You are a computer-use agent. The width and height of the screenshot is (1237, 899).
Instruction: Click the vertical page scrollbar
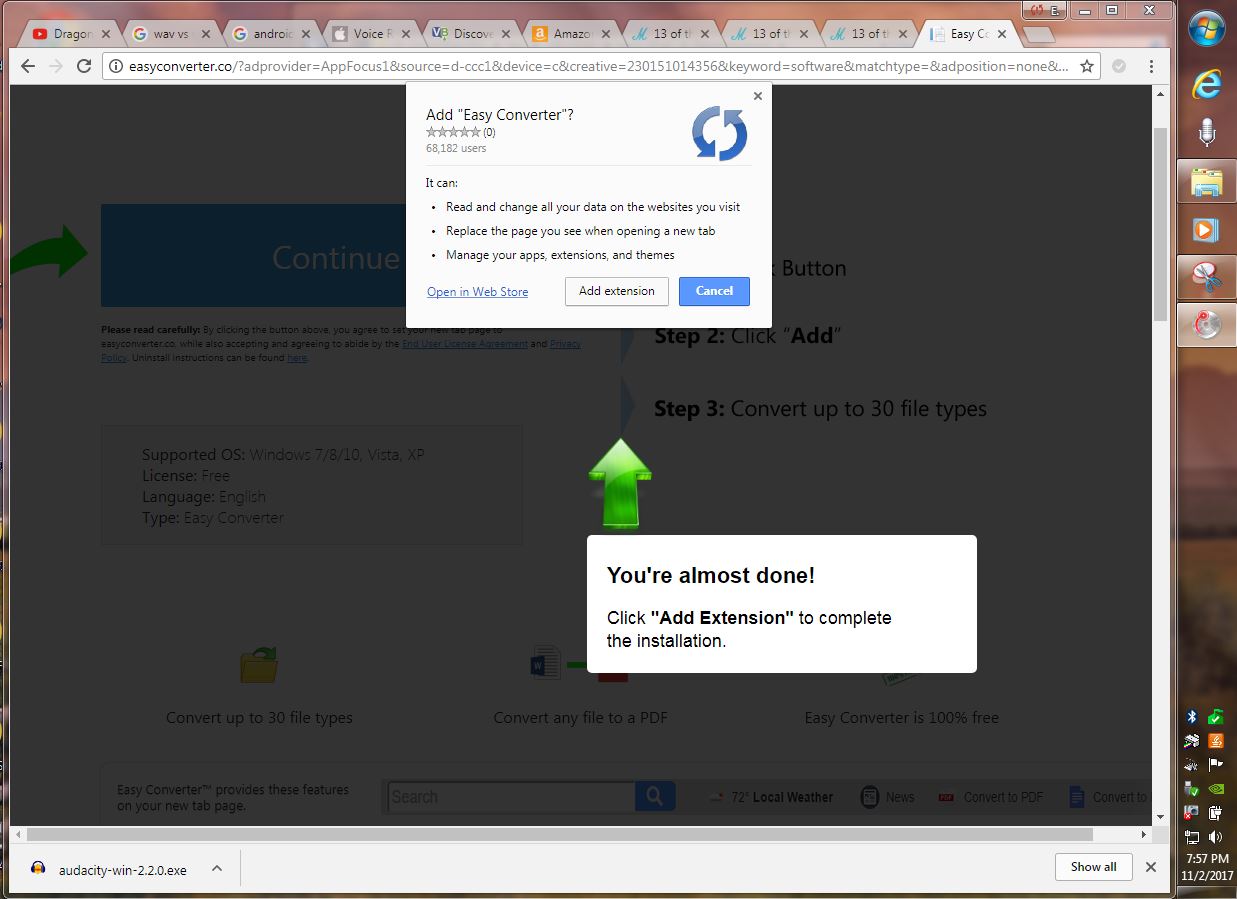pos(1160,224)
